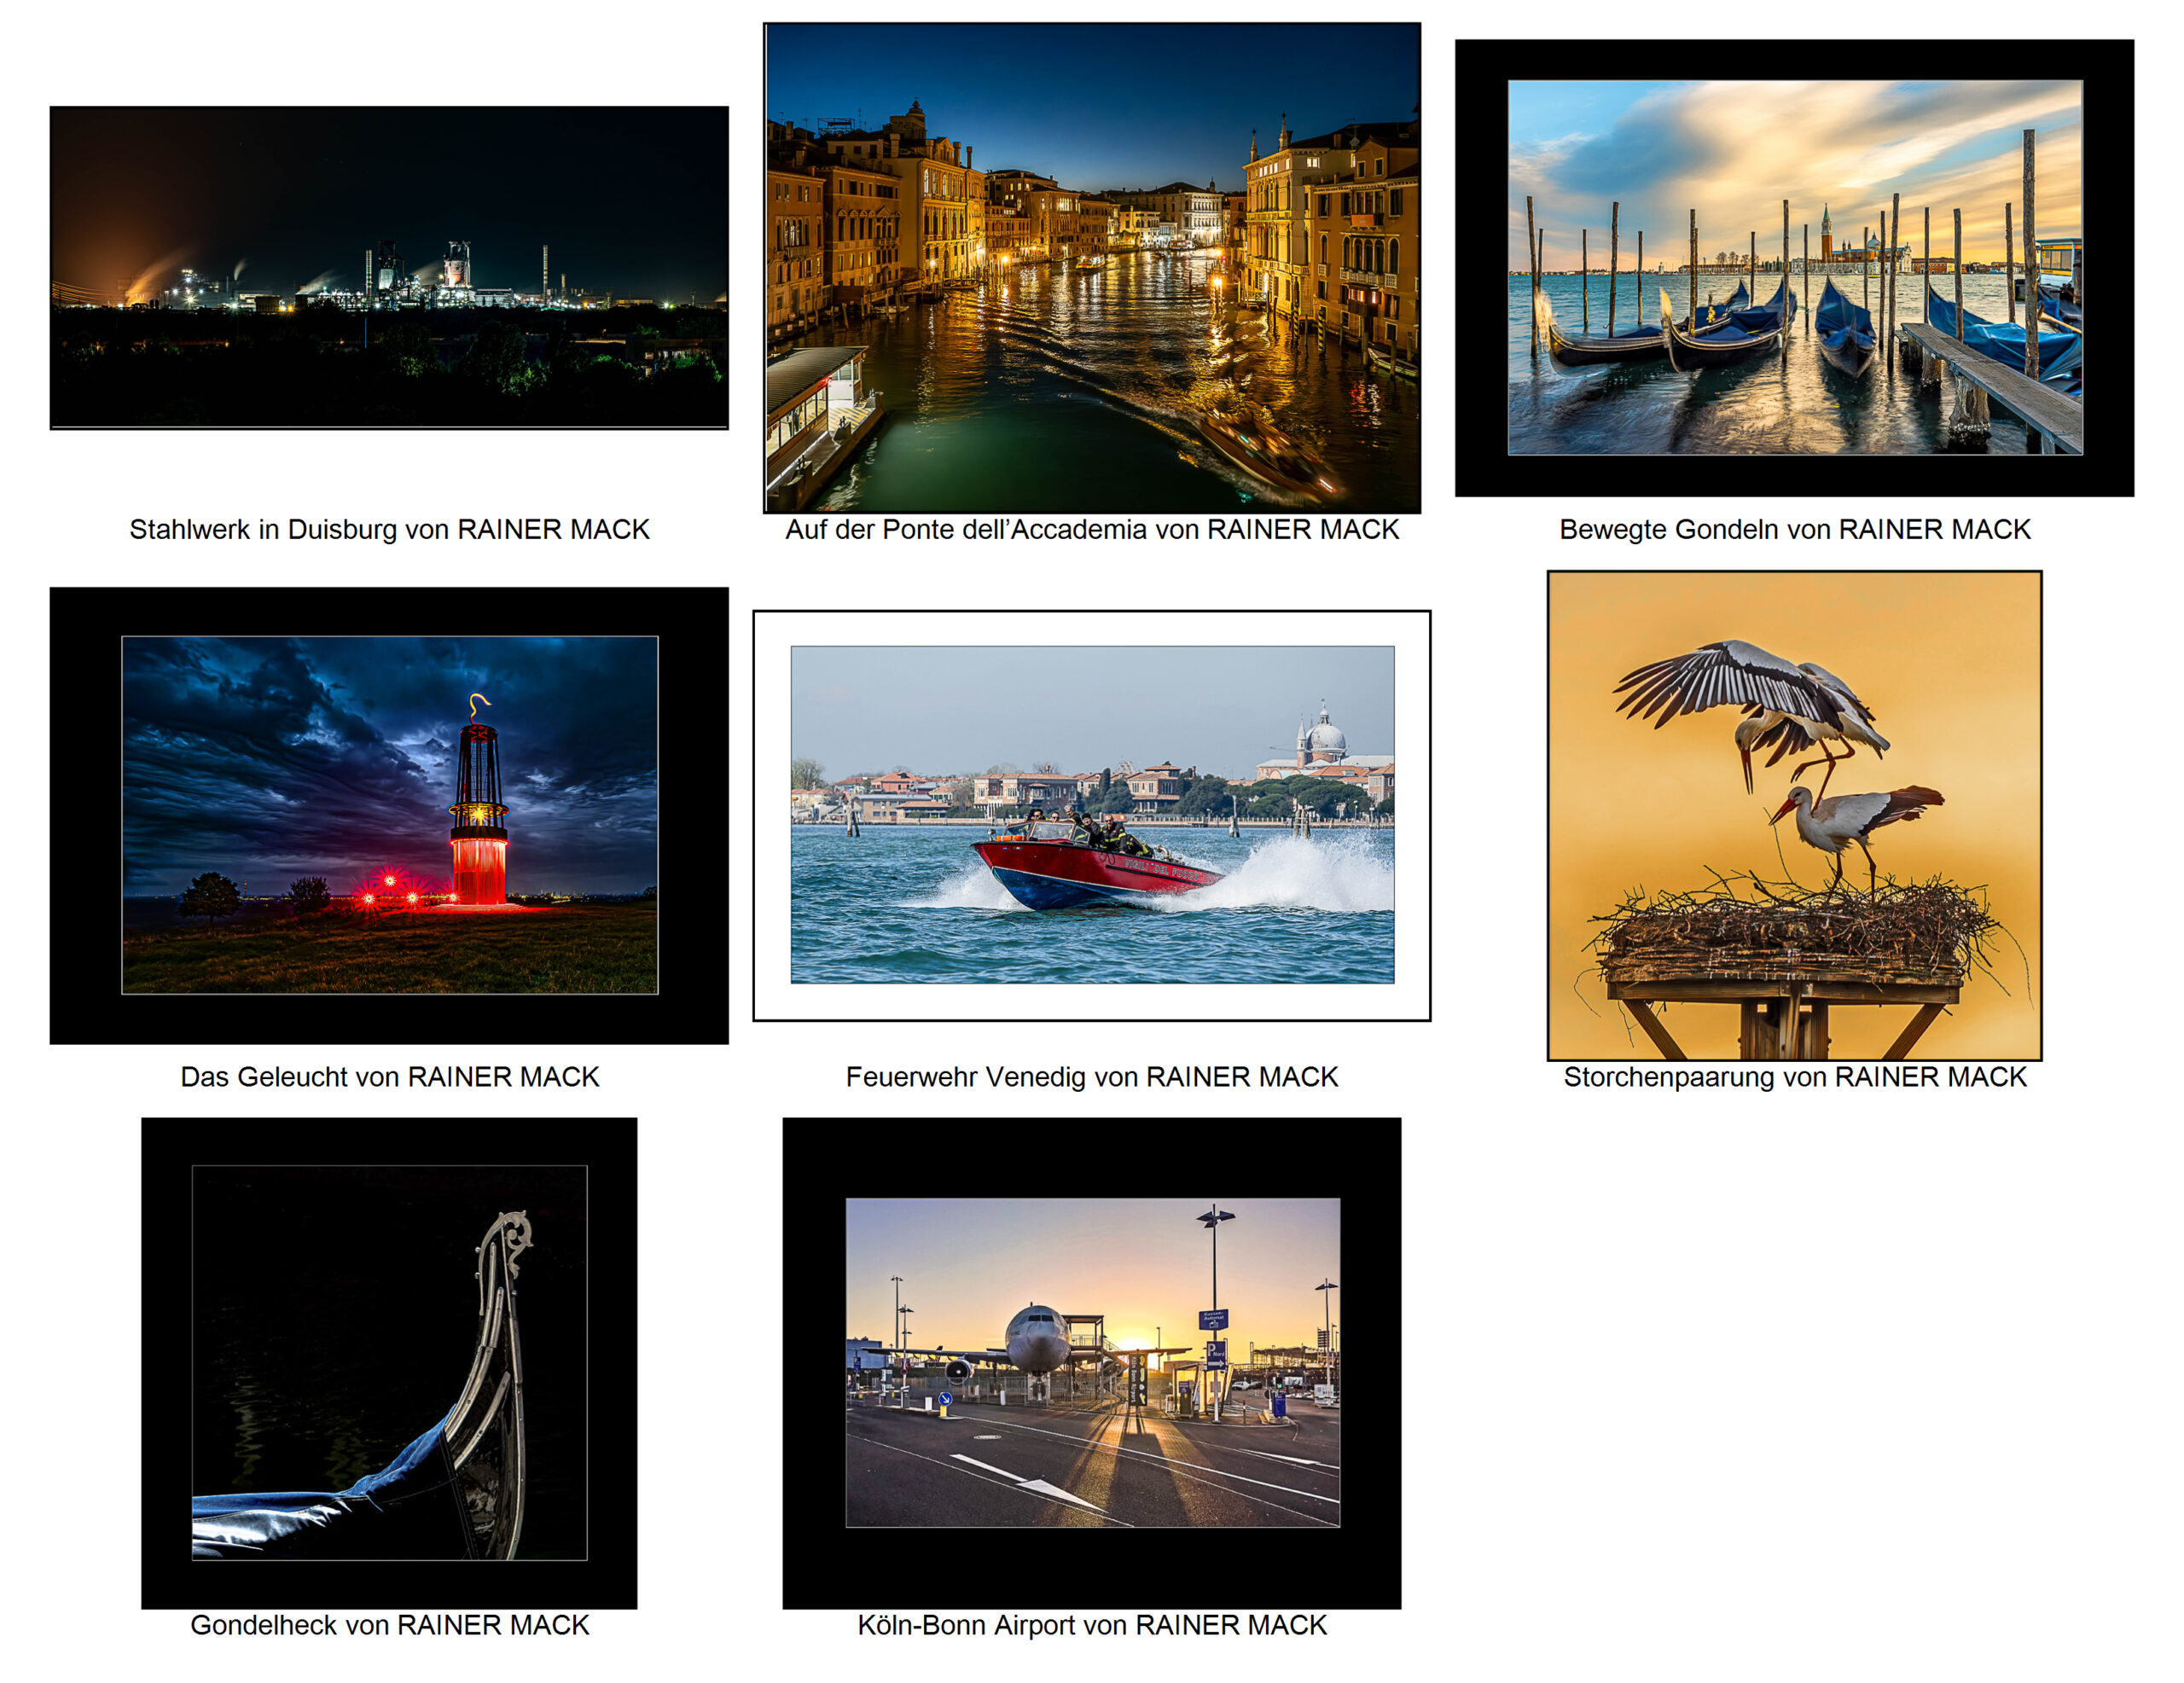Click caption 'Köln-Bonn Airport von RAINER MACK'

tap(1092, 1624)
